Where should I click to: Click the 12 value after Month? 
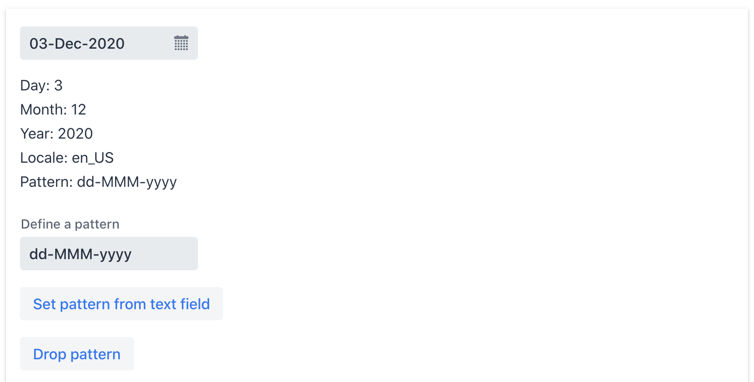tap(79, 110)
